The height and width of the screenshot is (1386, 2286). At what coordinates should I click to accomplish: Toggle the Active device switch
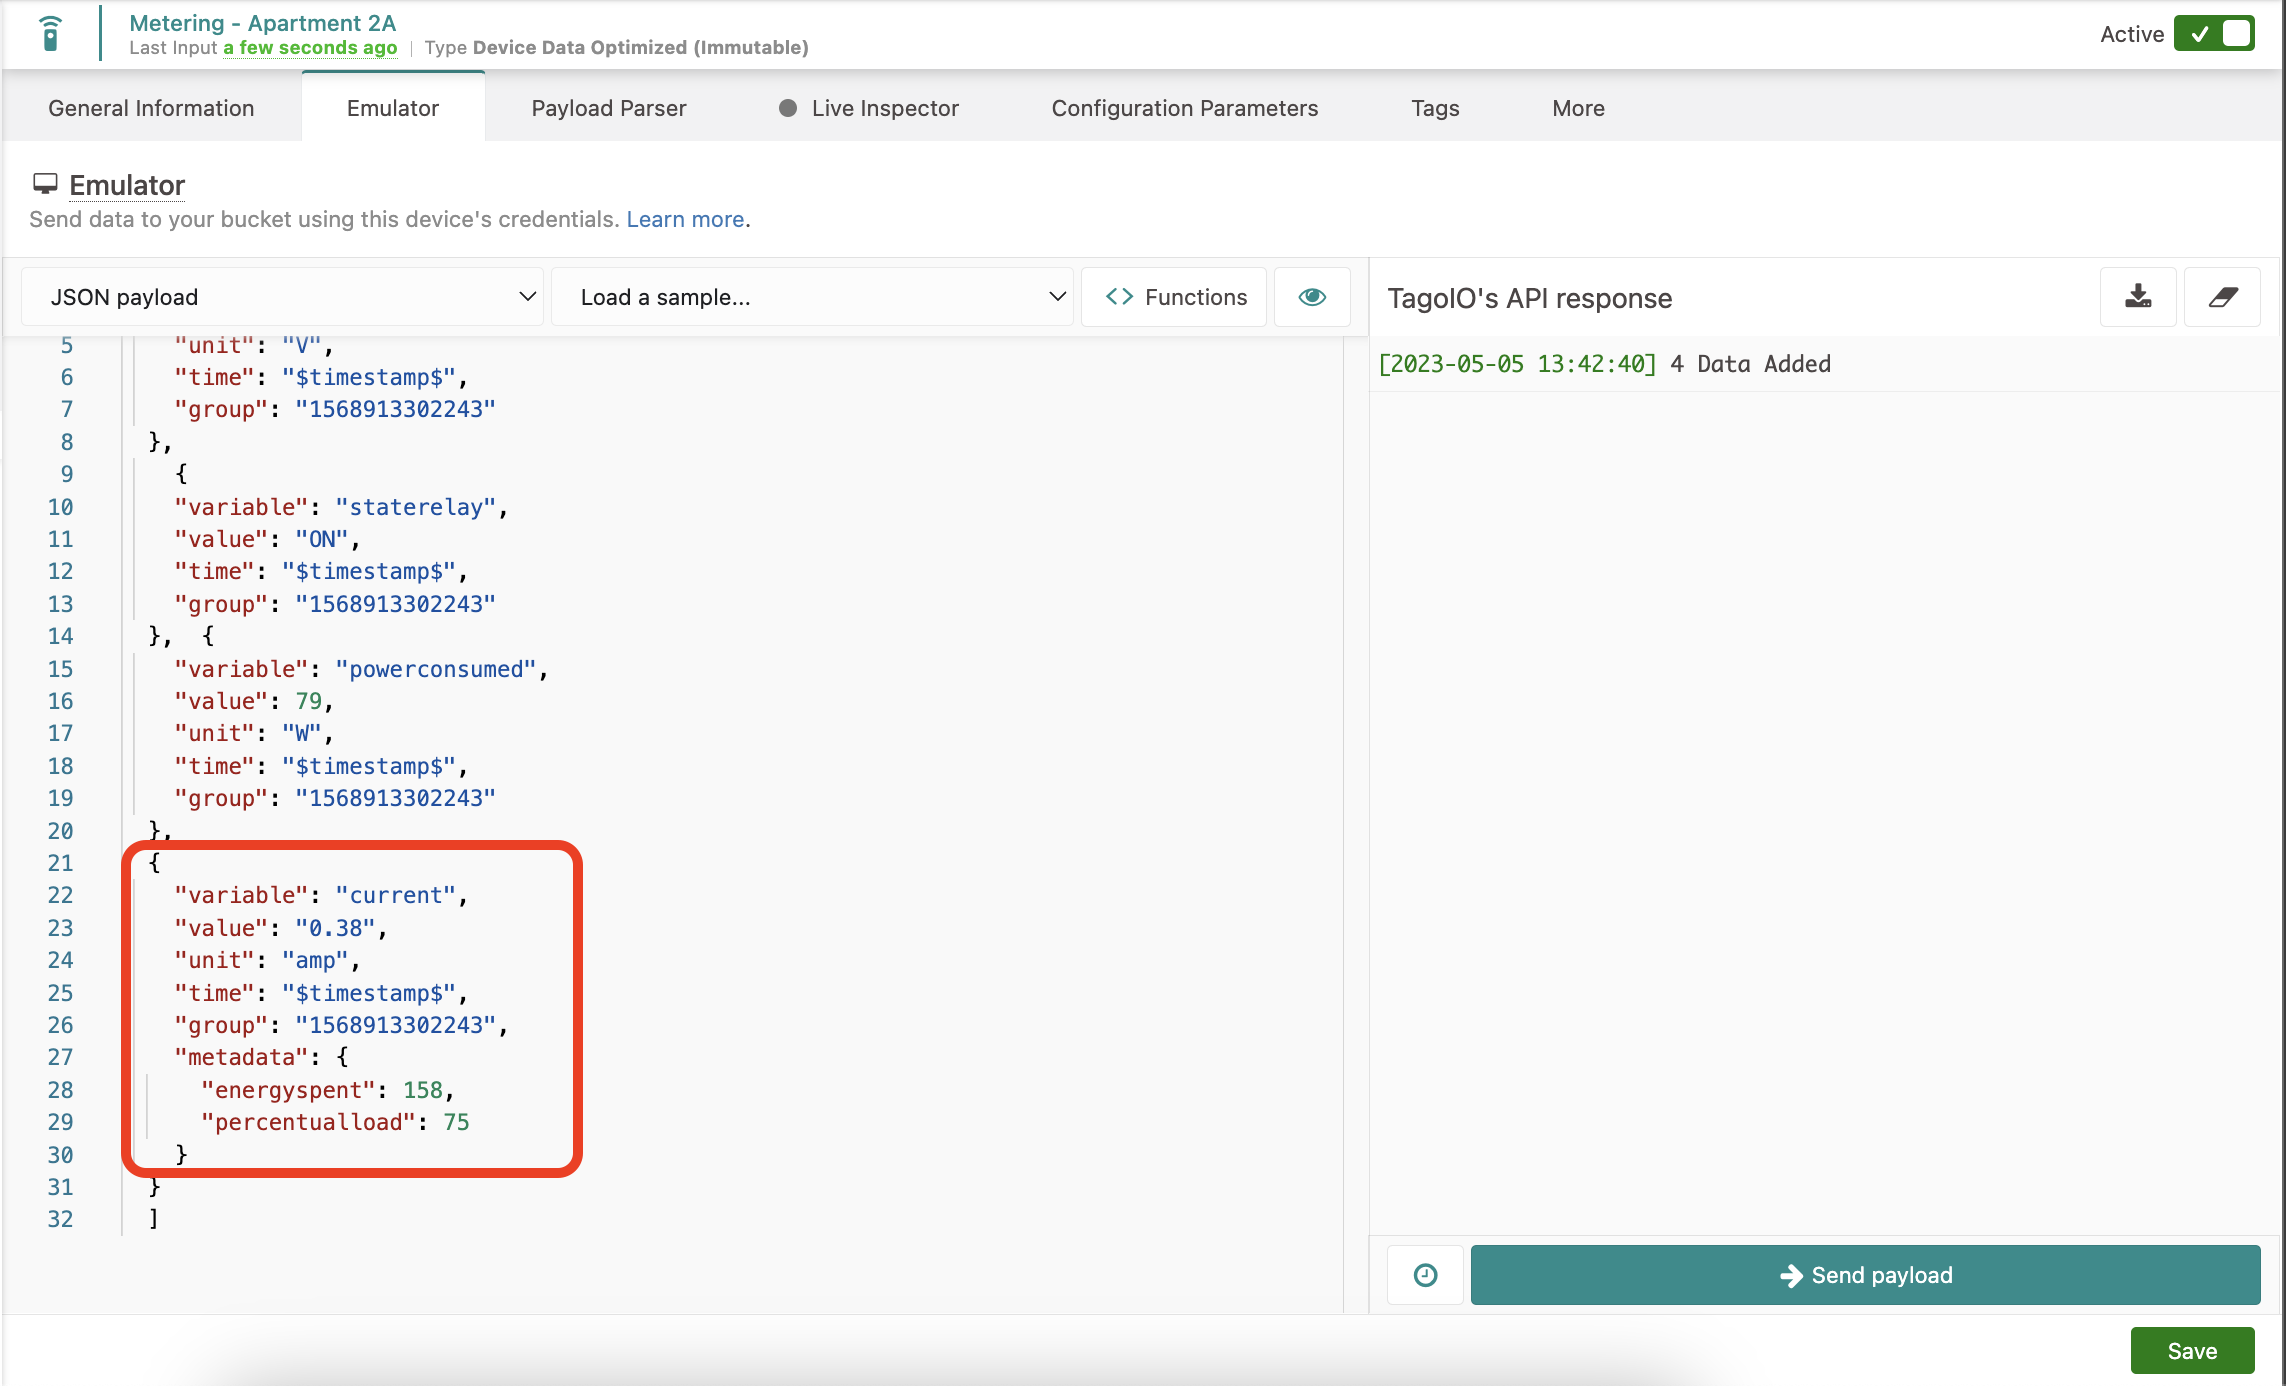click(x=2214, y=34)
